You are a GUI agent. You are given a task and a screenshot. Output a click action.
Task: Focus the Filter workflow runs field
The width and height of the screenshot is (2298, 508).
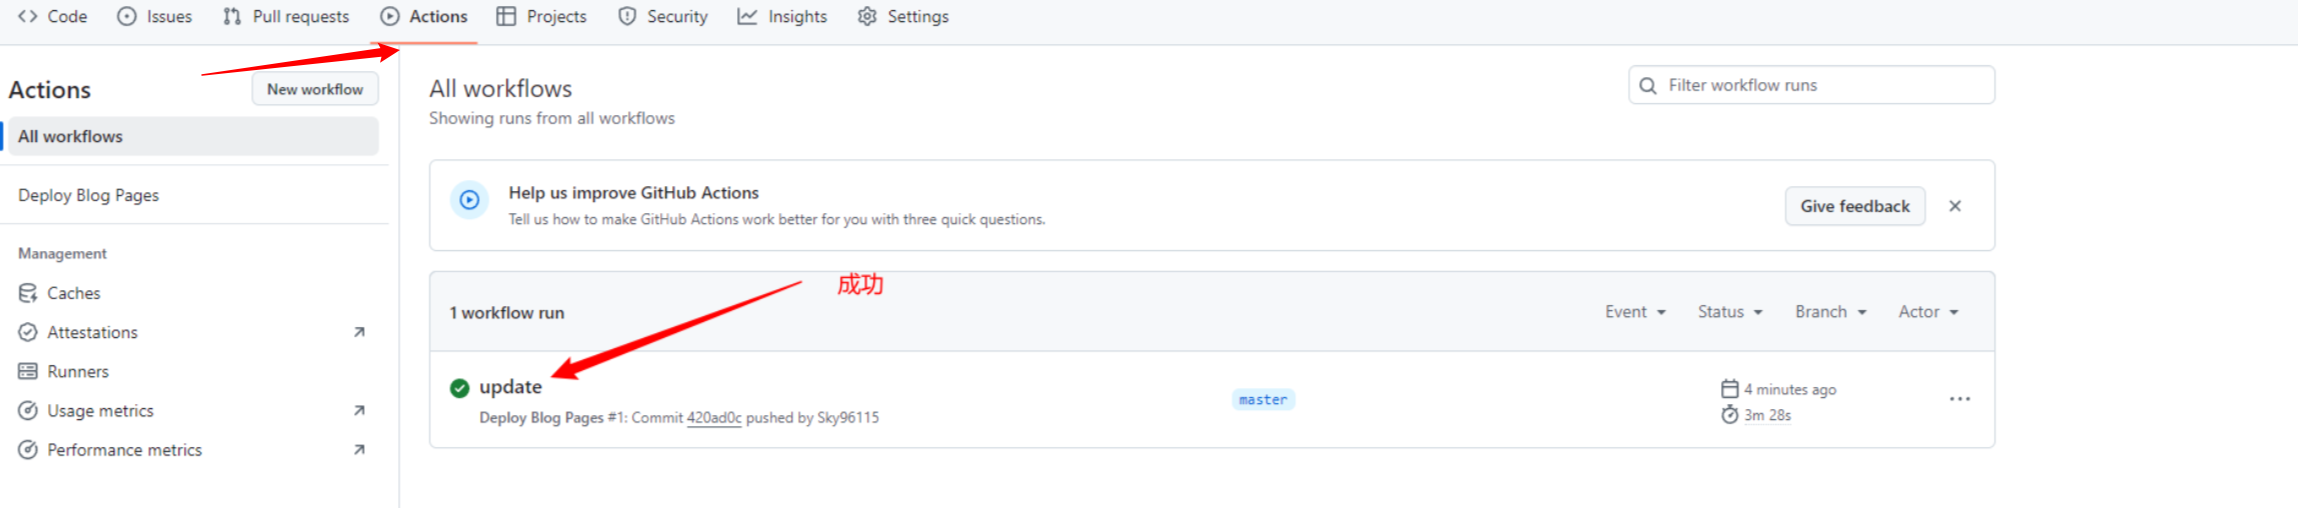1825,86
